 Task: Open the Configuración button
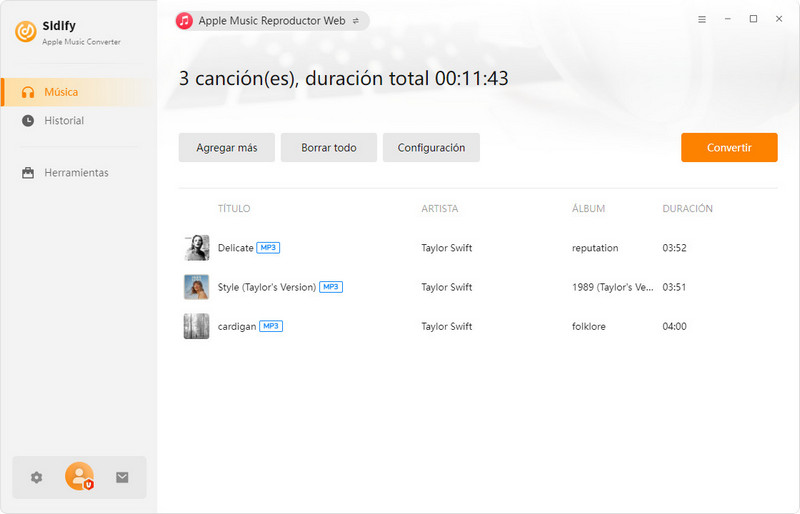431,148
